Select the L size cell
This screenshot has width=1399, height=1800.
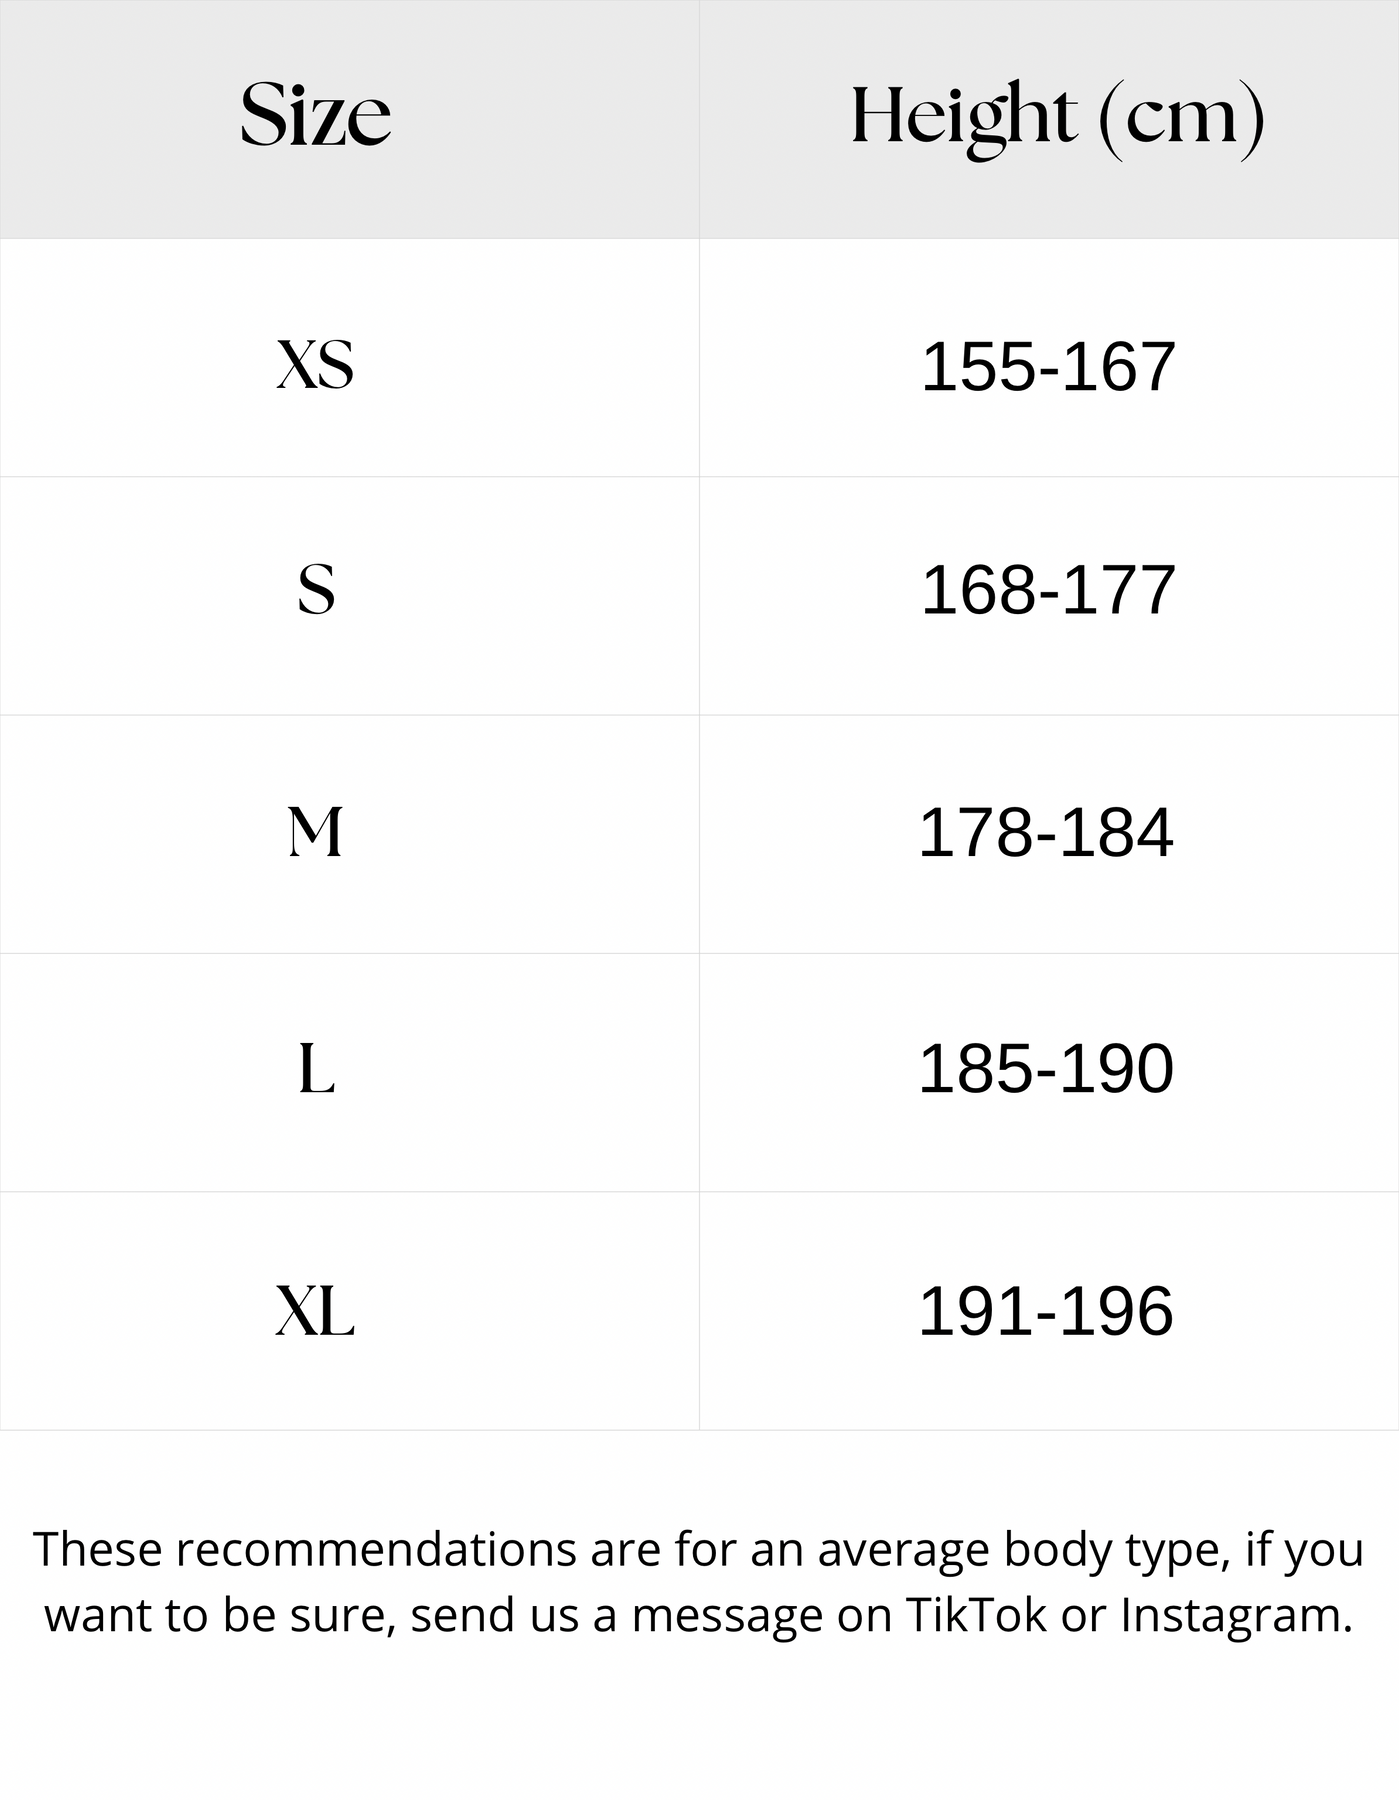pyautogui.click(x=316, y=1069)
